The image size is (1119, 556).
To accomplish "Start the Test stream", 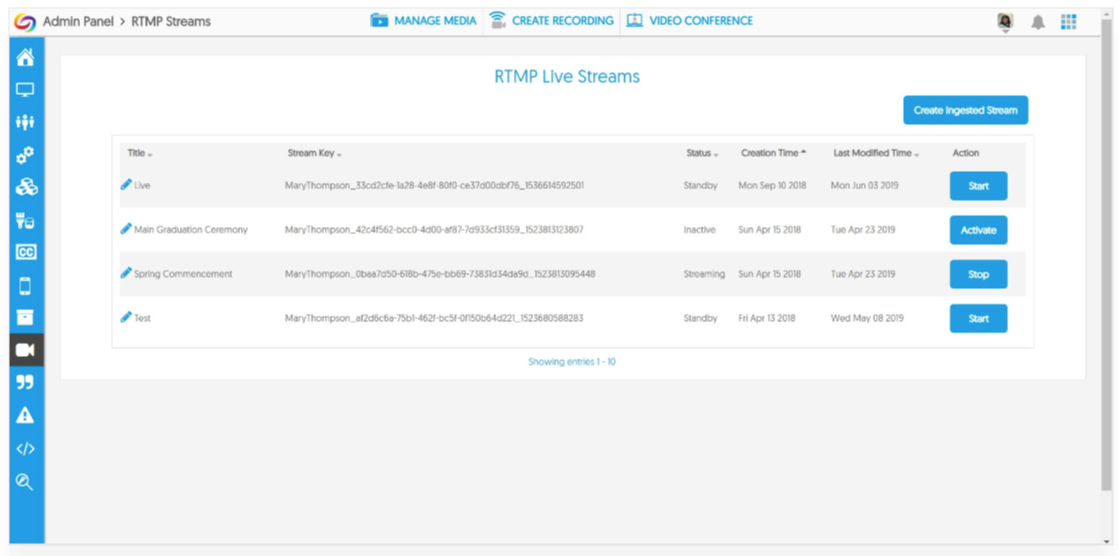I will 978,319.
